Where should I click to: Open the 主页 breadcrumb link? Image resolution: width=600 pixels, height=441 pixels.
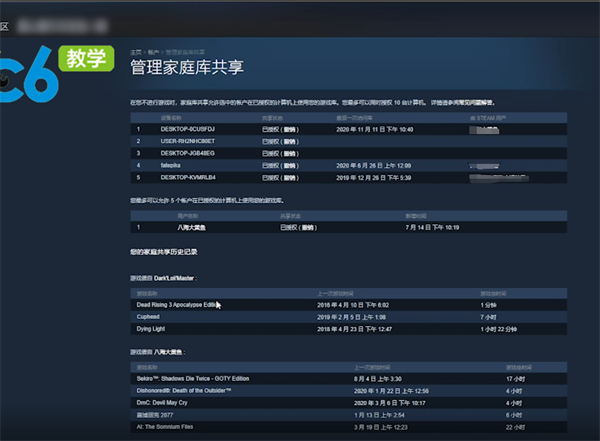135,52
